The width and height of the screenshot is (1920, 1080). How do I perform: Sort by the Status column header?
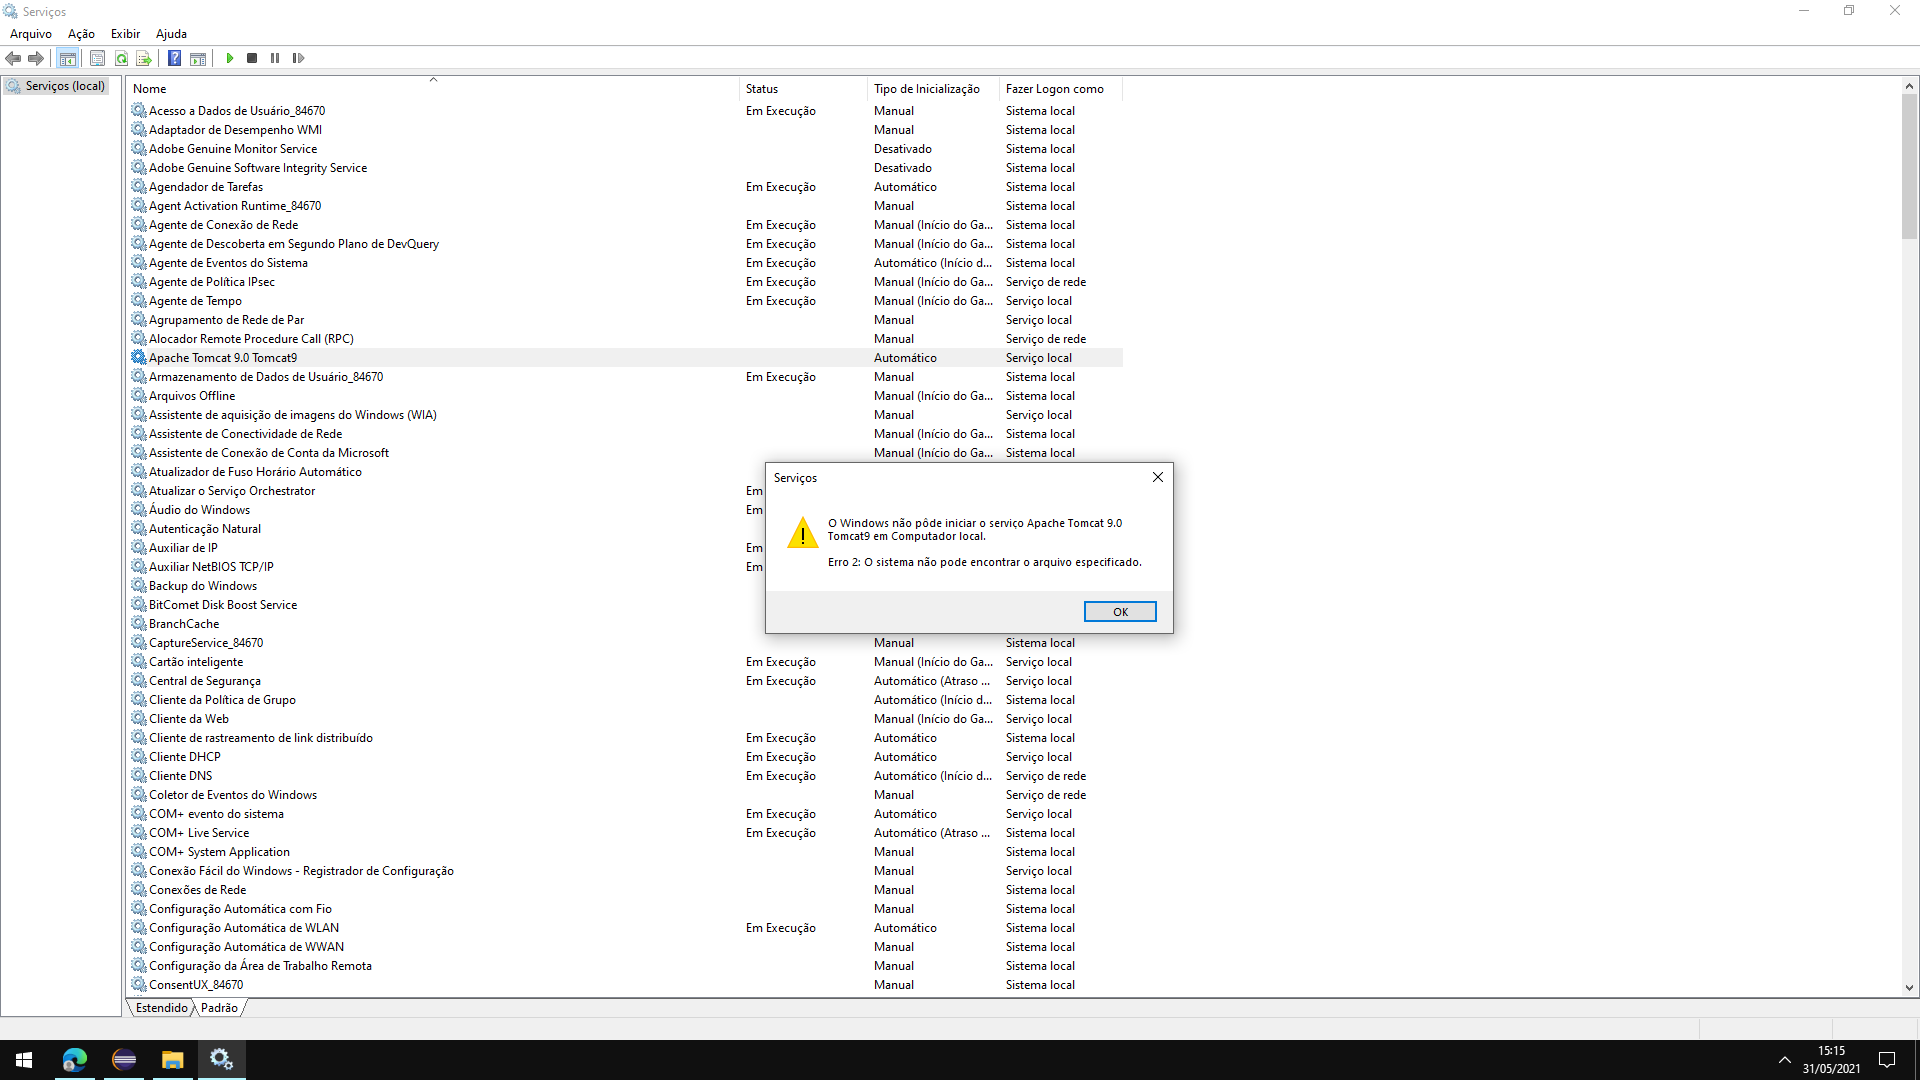(x=803, y=89)
